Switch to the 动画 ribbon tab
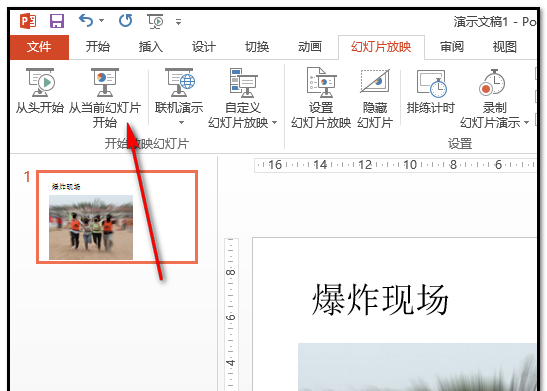The image size is (547, 391). click(x=310, y=47)
